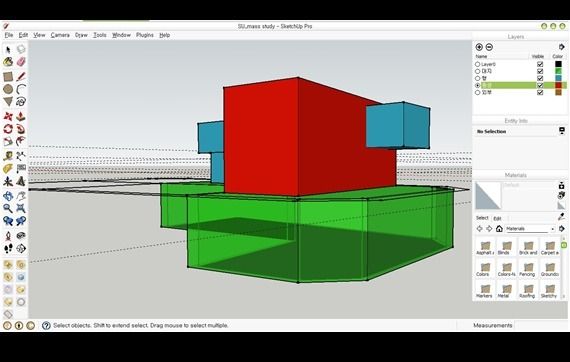Click the Zoom Extents tool

click(21, 209)
